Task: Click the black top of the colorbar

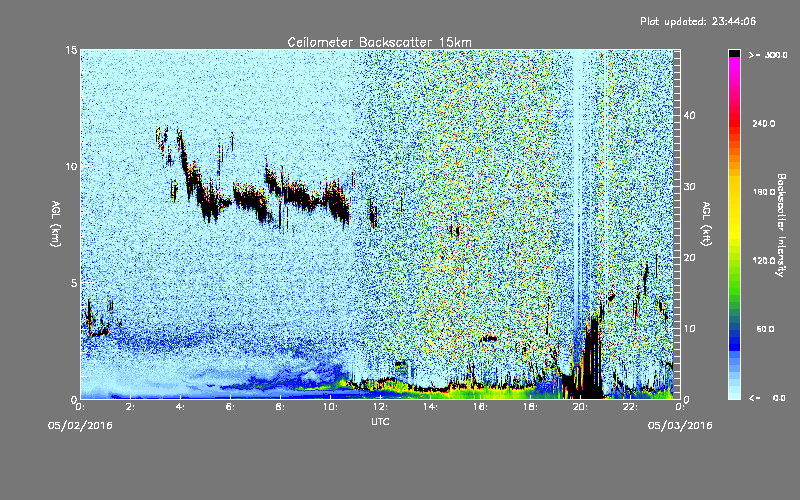Action: point(734,53)
